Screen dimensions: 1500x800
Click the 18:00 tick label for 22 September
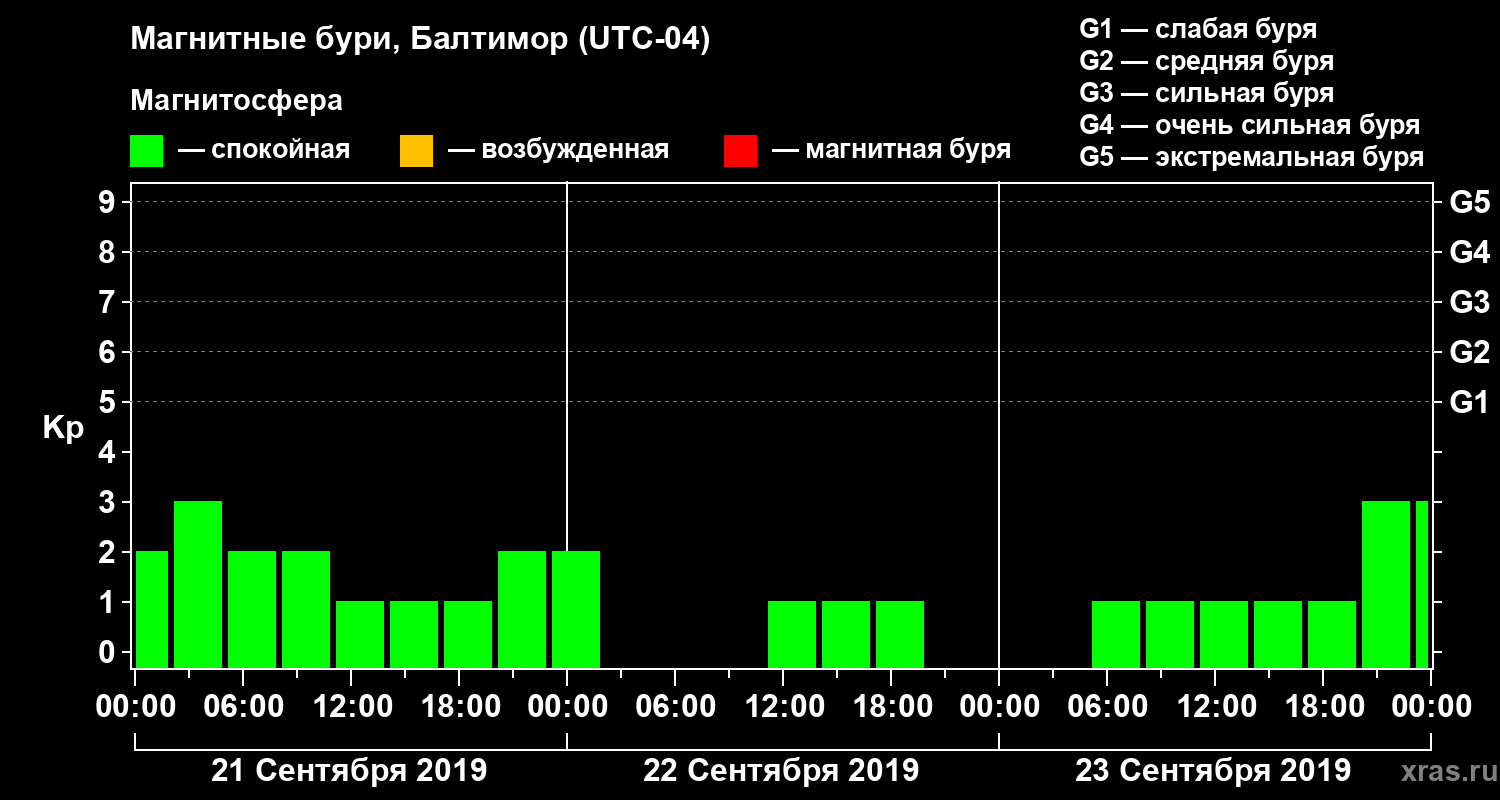click(891, 707)
